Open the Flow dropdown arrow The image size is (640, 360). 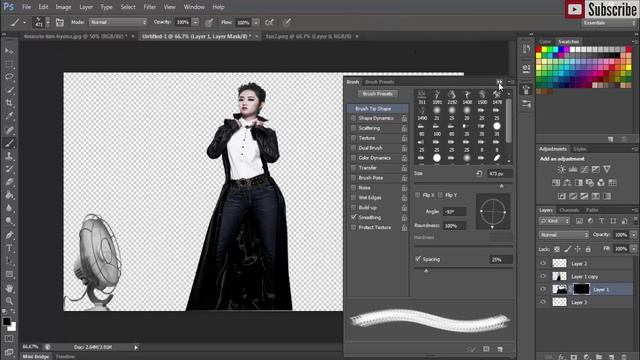pos(256,22)
